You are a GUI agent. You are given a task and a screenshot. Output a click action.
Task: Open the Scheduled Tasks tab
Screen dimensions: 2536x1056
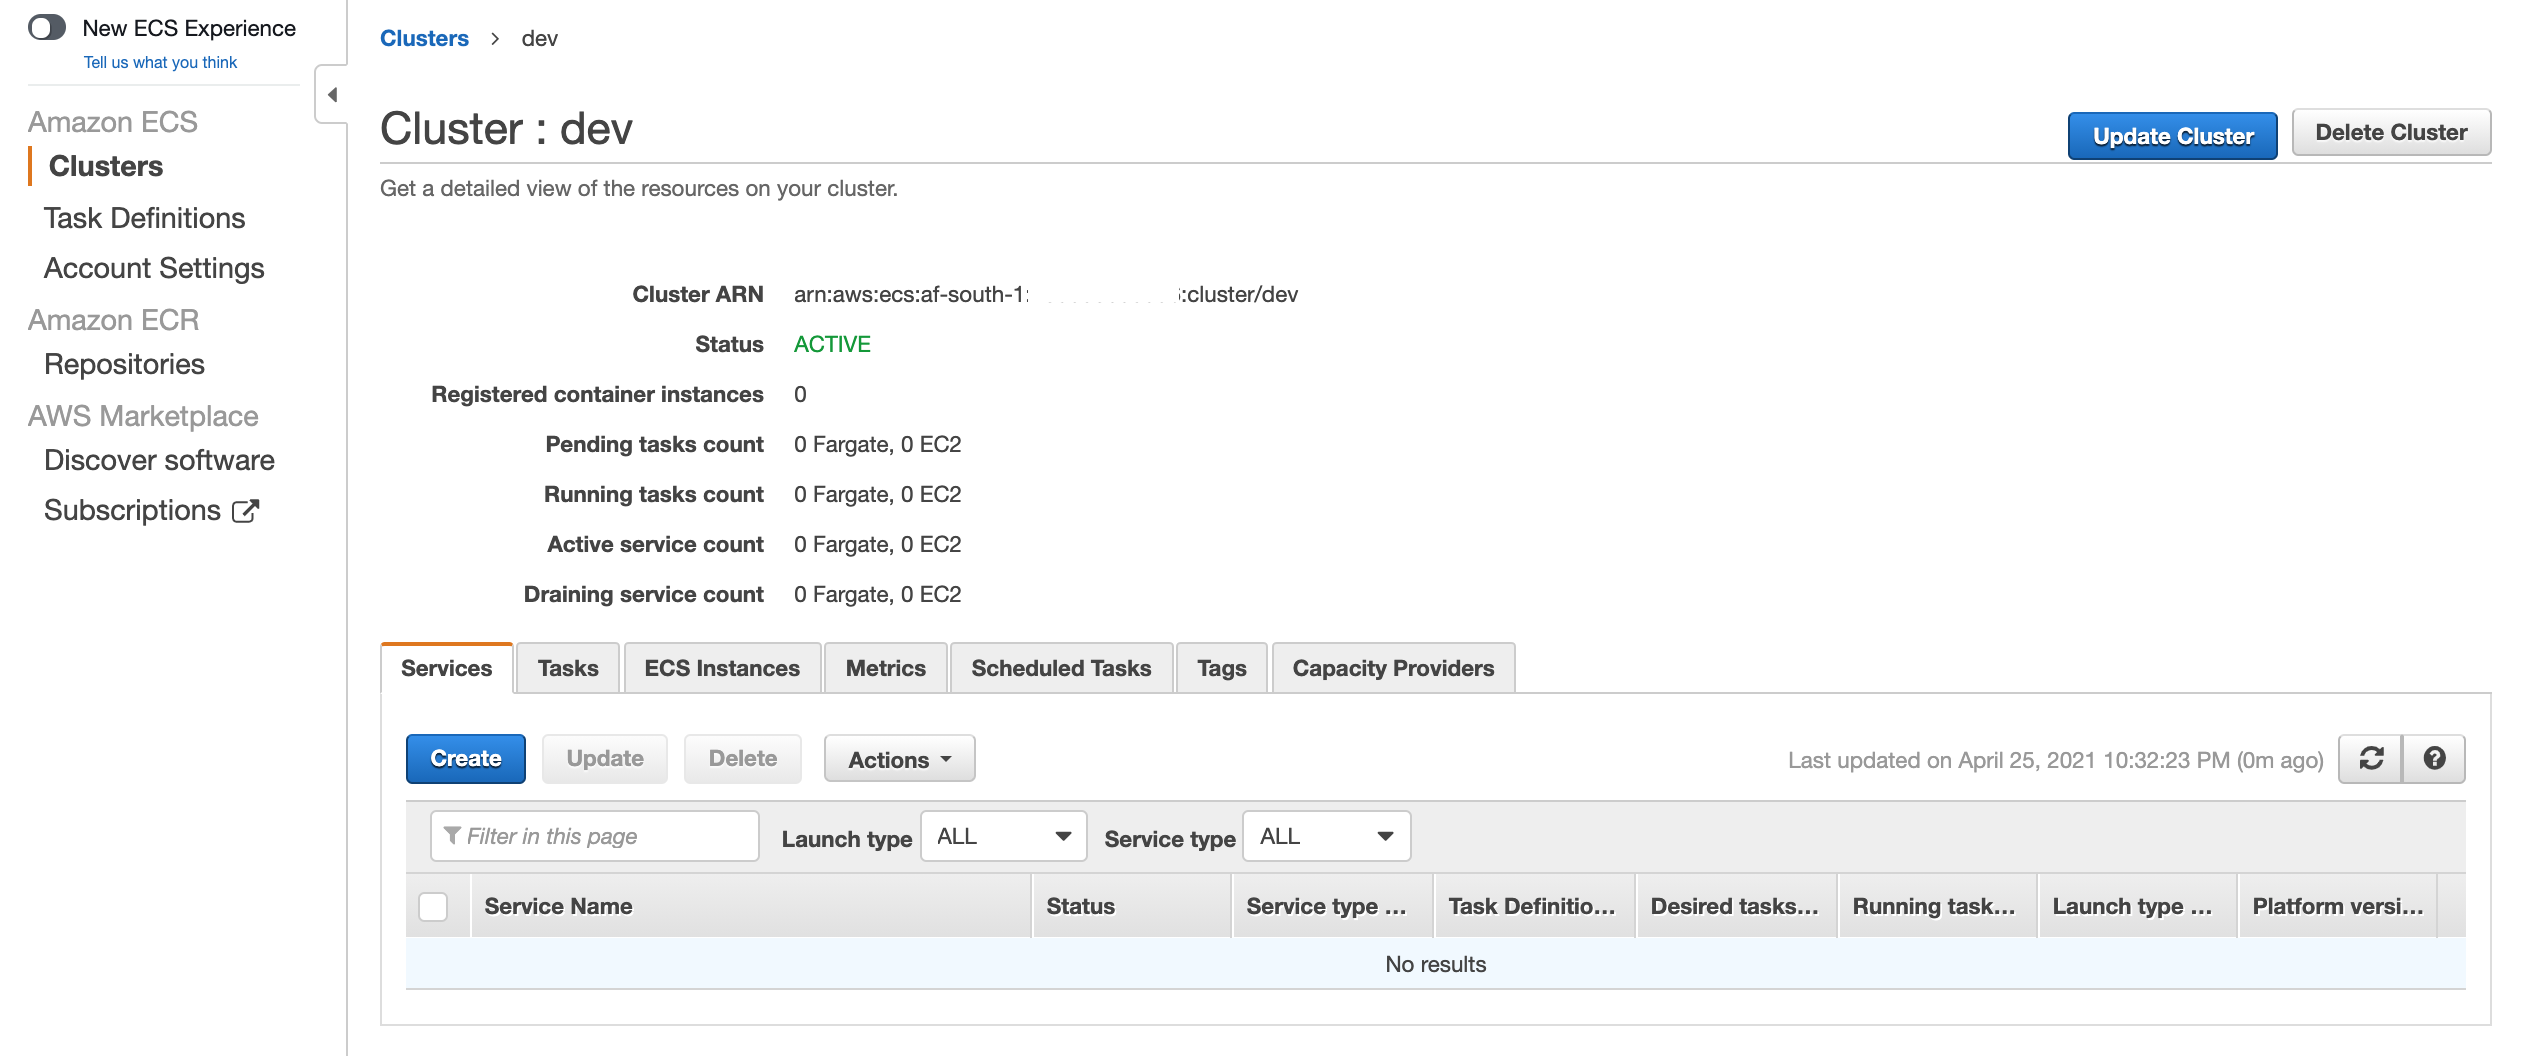(x=1061, y=668)
